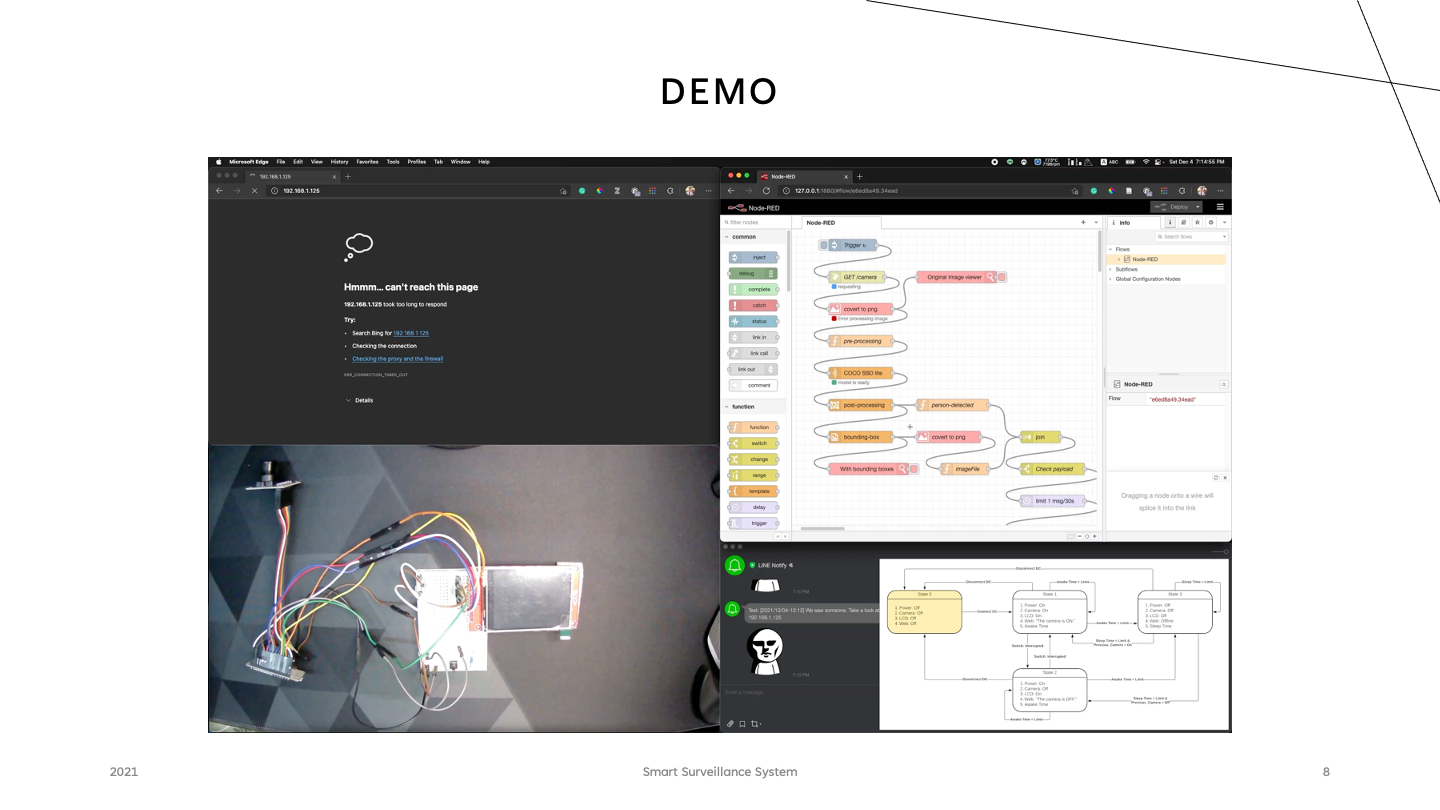Click the Search flows field in info sidebar
This screenshot has height=810, width=1440.
pyautogui.click(x=1190, y=237)
